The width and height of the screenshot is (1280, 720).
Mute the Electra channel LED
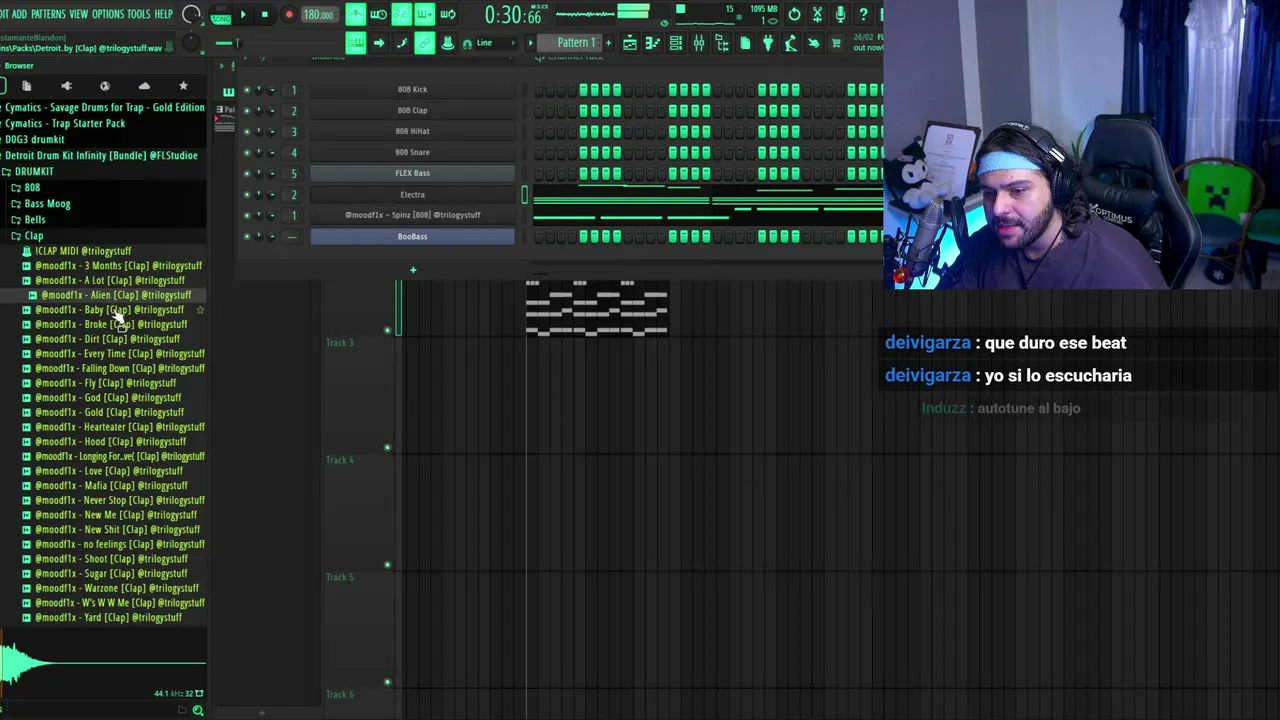247,195
